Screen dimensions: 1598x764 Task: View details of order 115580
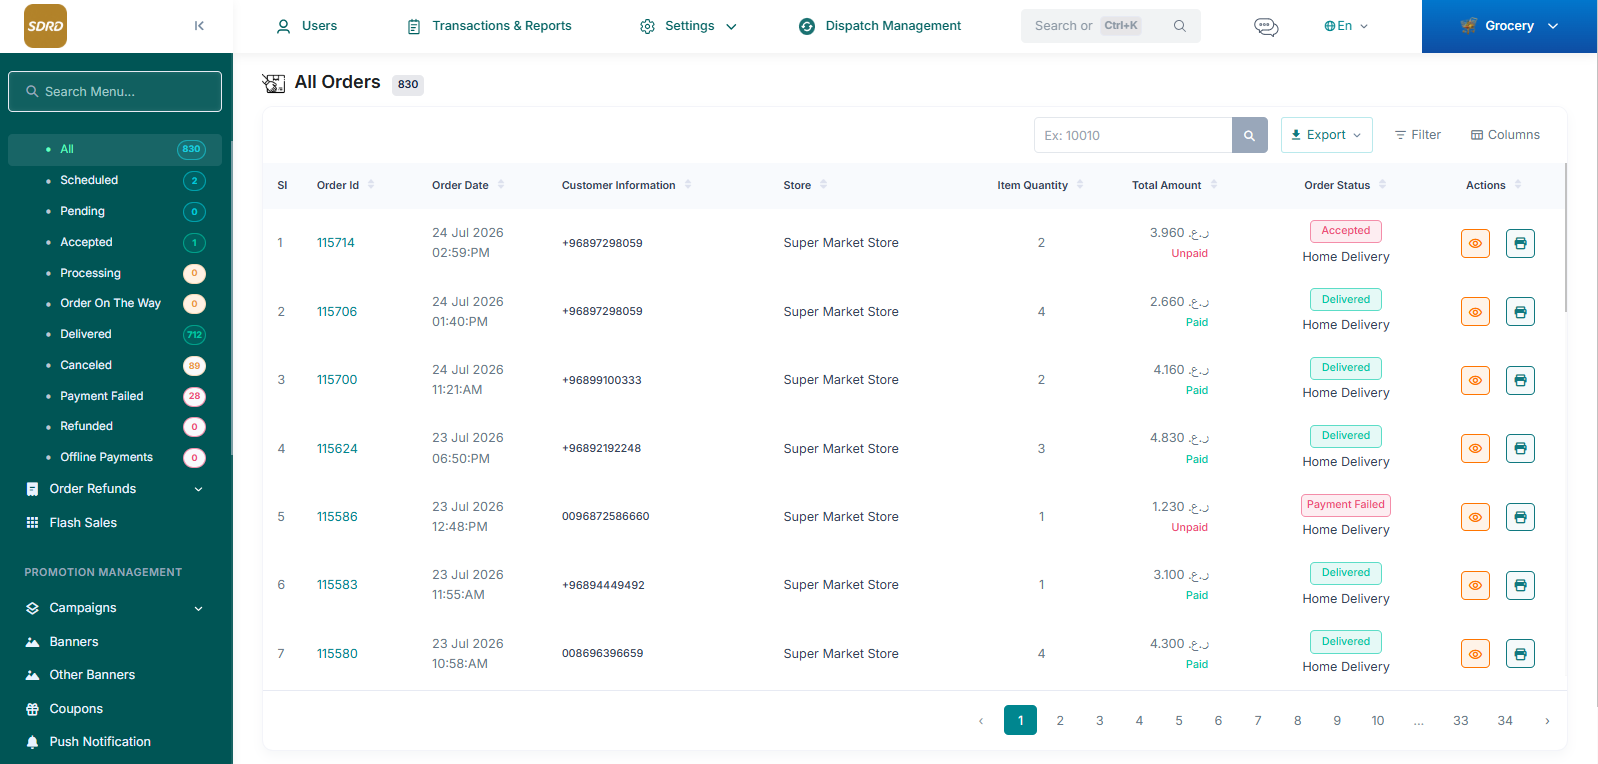coord(1475,654)
